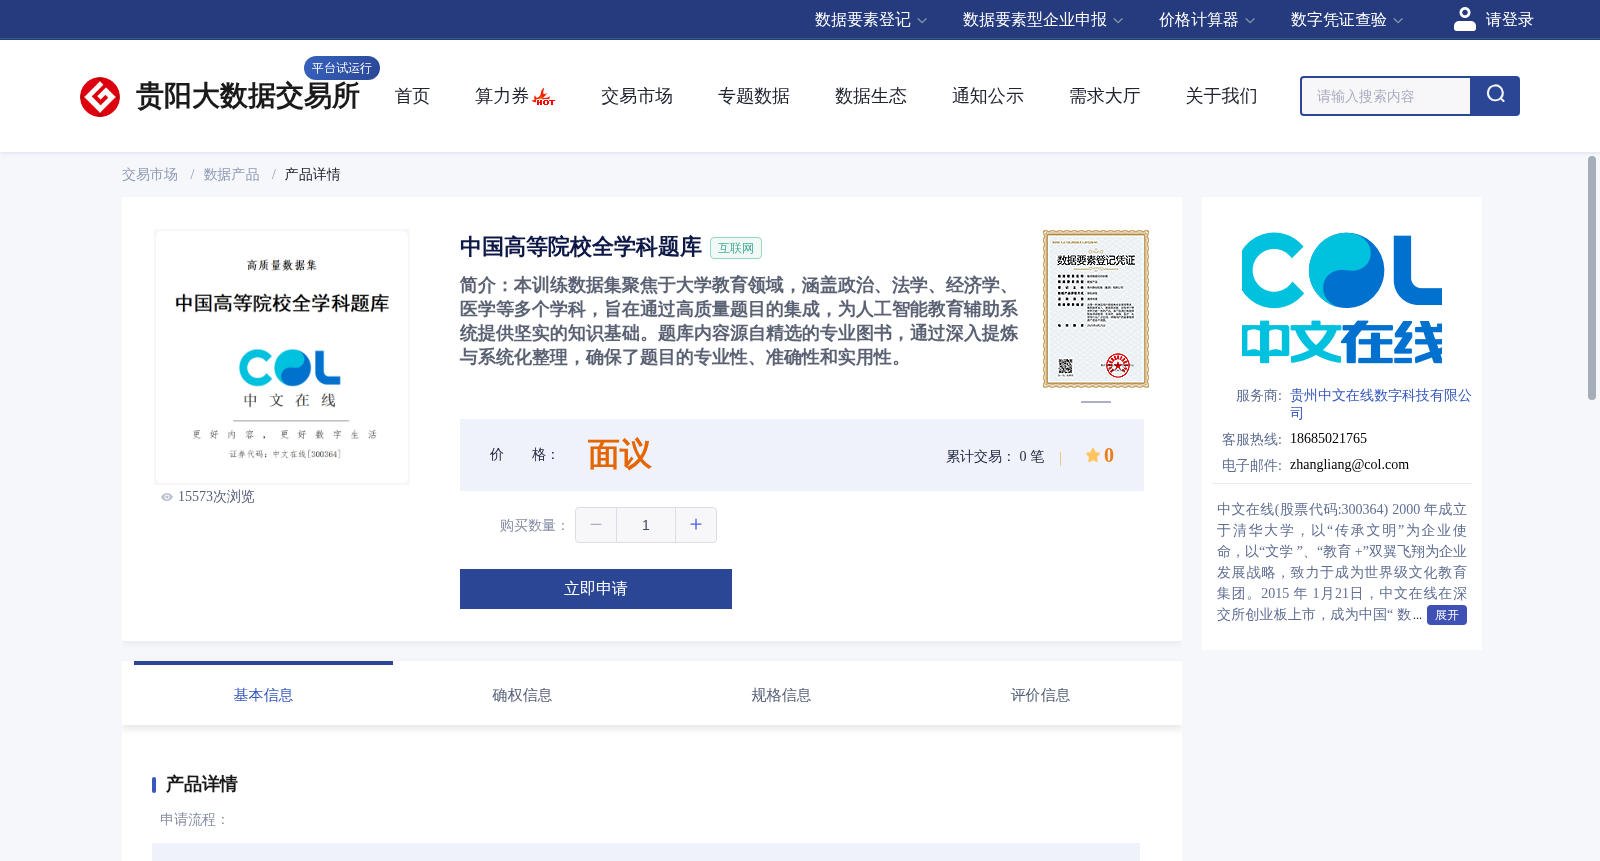Screen dimensions: 1600x861
Task: Click 请登录 link
Action: click(x=1509, y=20)
